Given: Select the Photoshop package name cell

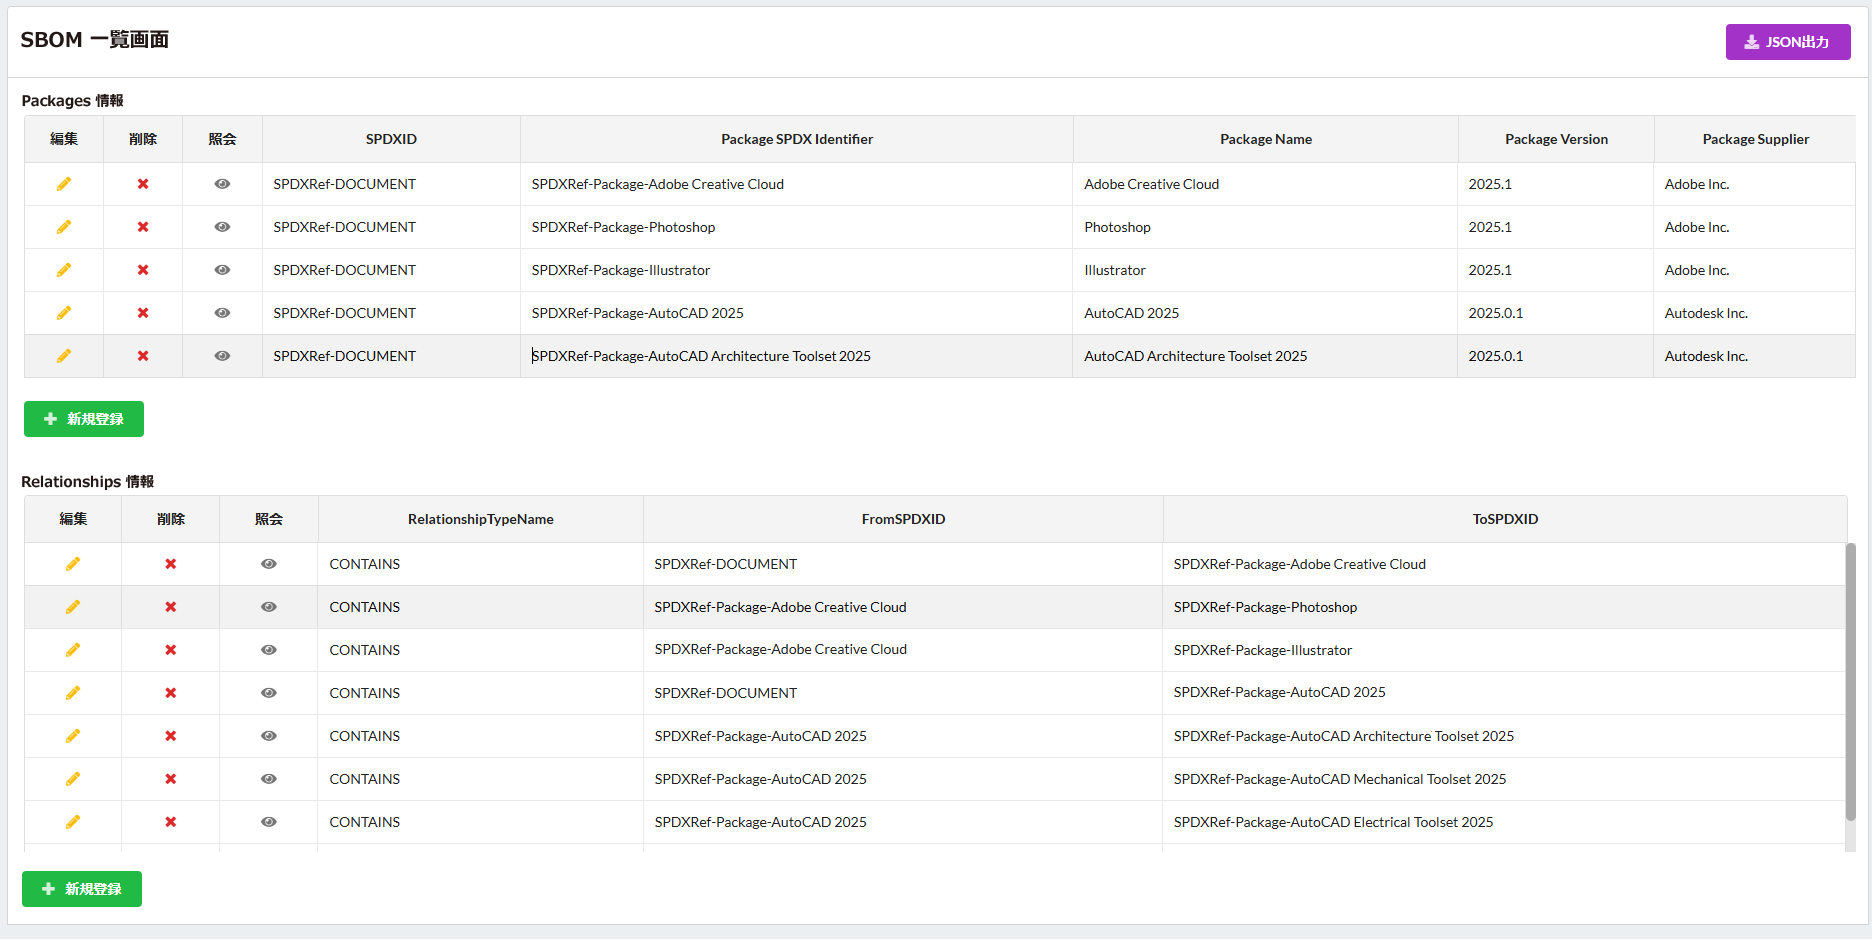Looking at the screenshot, I should 1266,227.
